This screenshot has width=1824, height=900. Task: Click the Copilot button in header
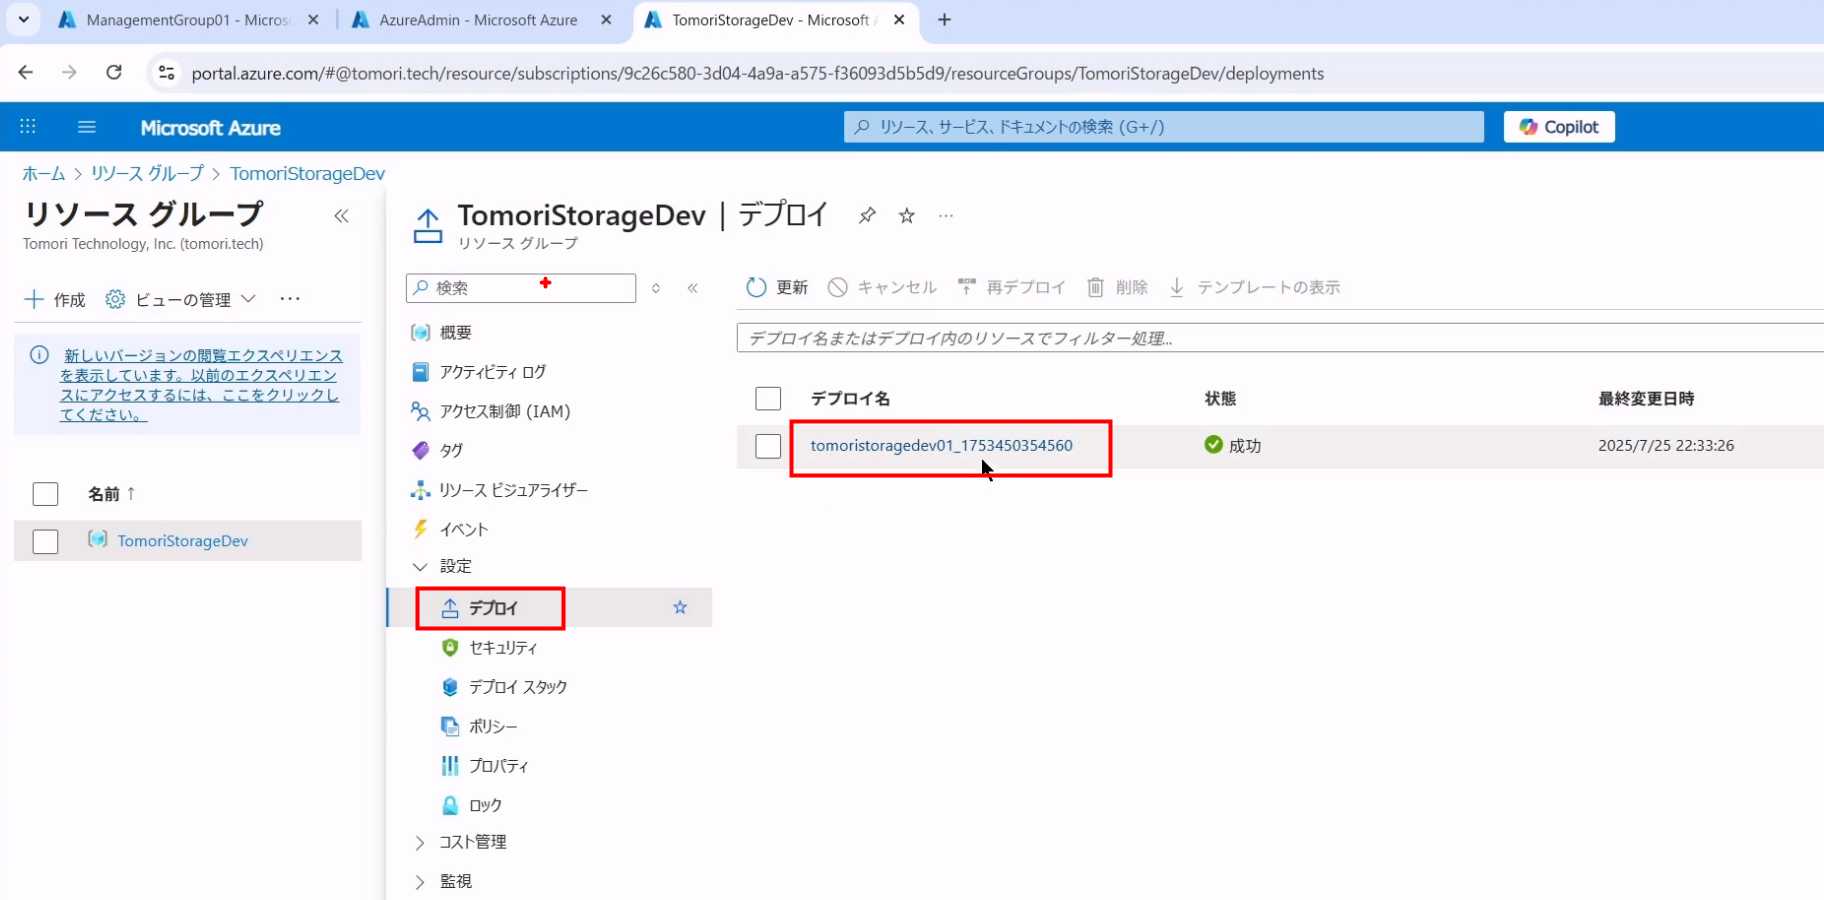(x=1558, y=127)
